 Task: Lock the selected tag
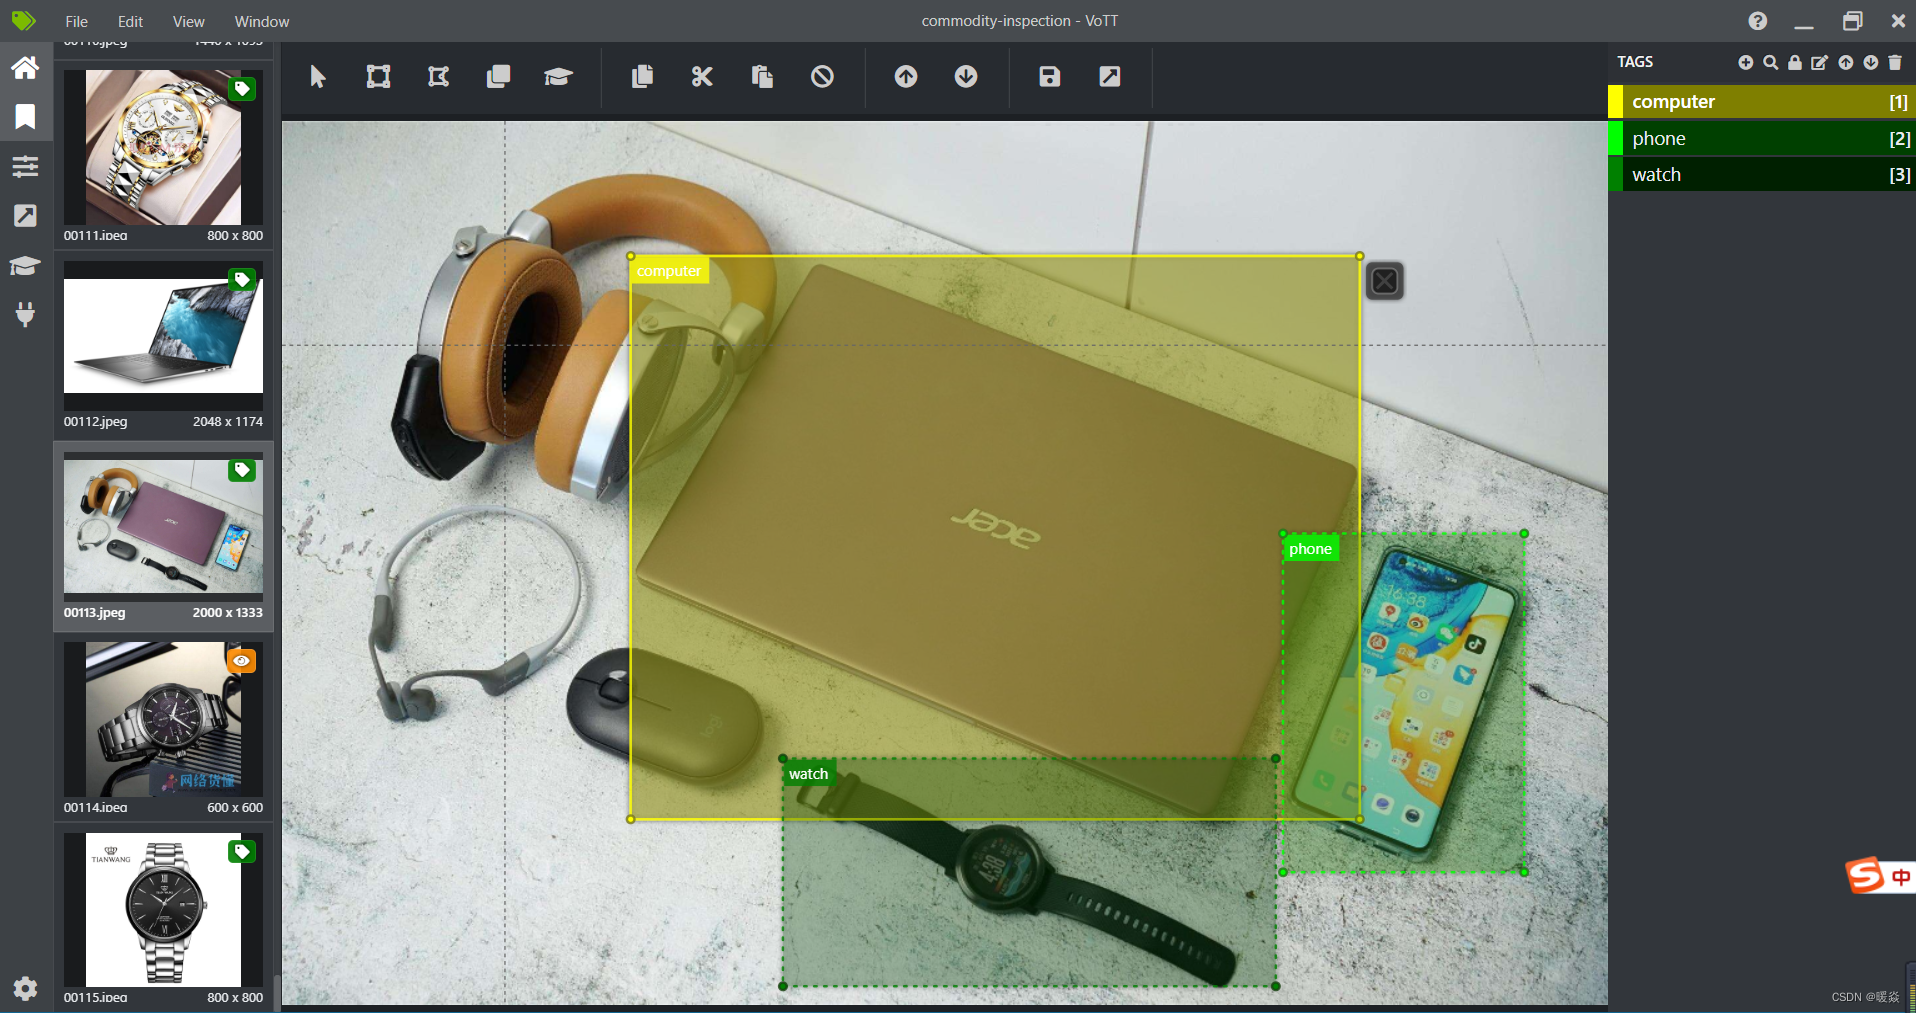click(x=1795, y=62)
